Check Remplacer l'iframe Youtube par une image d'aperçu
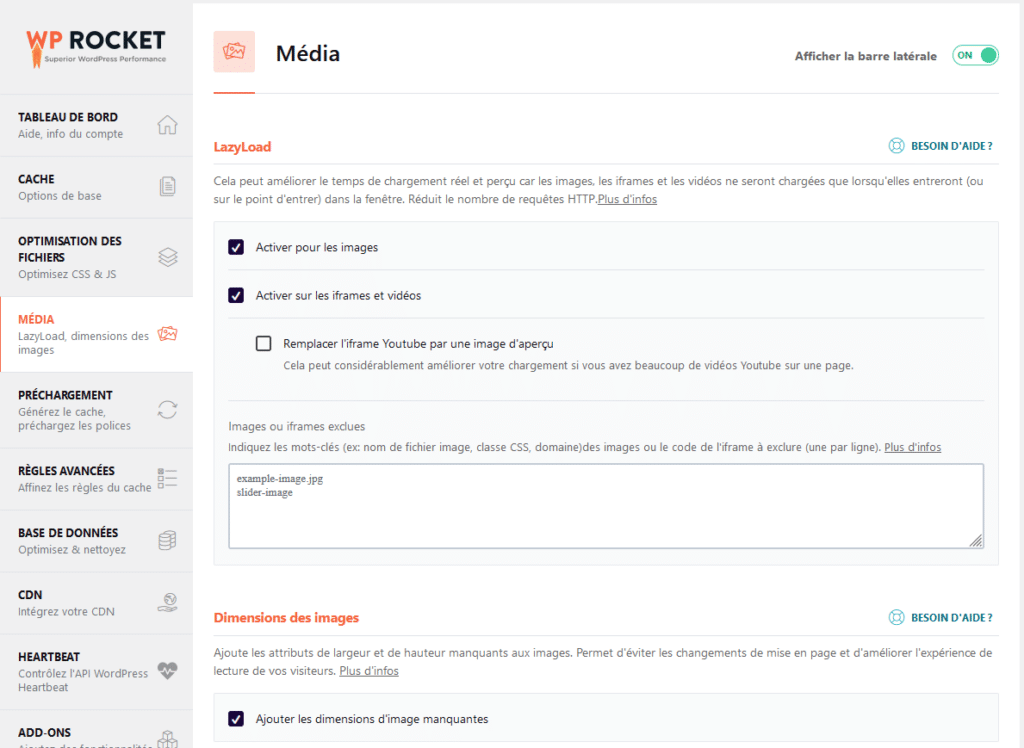Viewport: 1024px width, 748px height. (x=263, y=344)
